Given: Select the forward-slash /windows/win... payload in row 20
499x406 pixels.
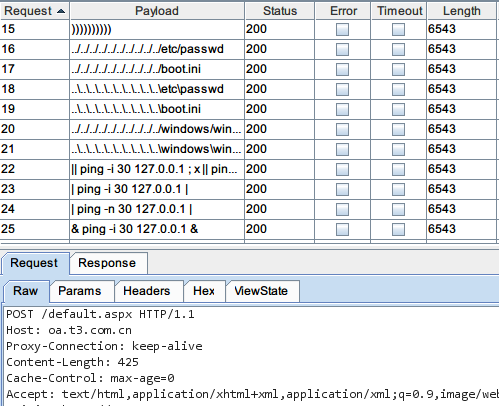Looking at the screenshot, I should 157,129.
